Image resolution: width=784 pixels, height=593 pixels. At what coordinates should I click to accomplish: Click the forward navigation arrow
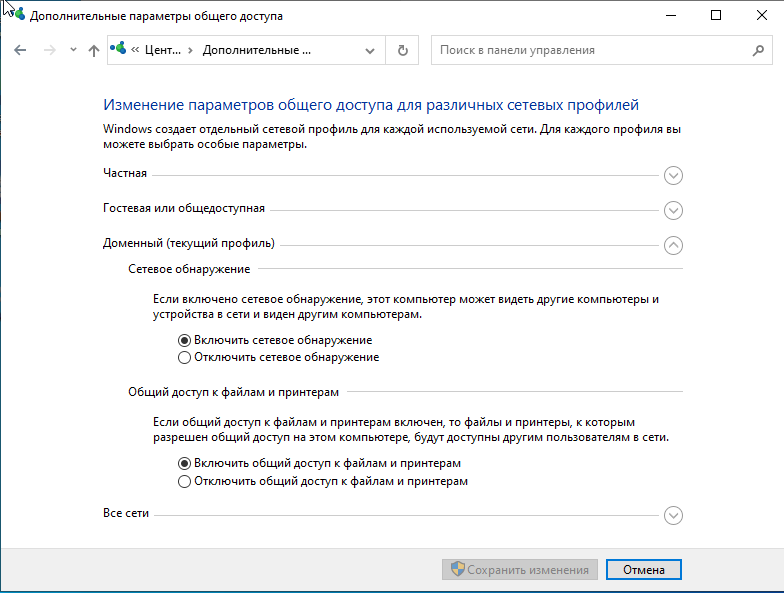(x=50, y=50)
